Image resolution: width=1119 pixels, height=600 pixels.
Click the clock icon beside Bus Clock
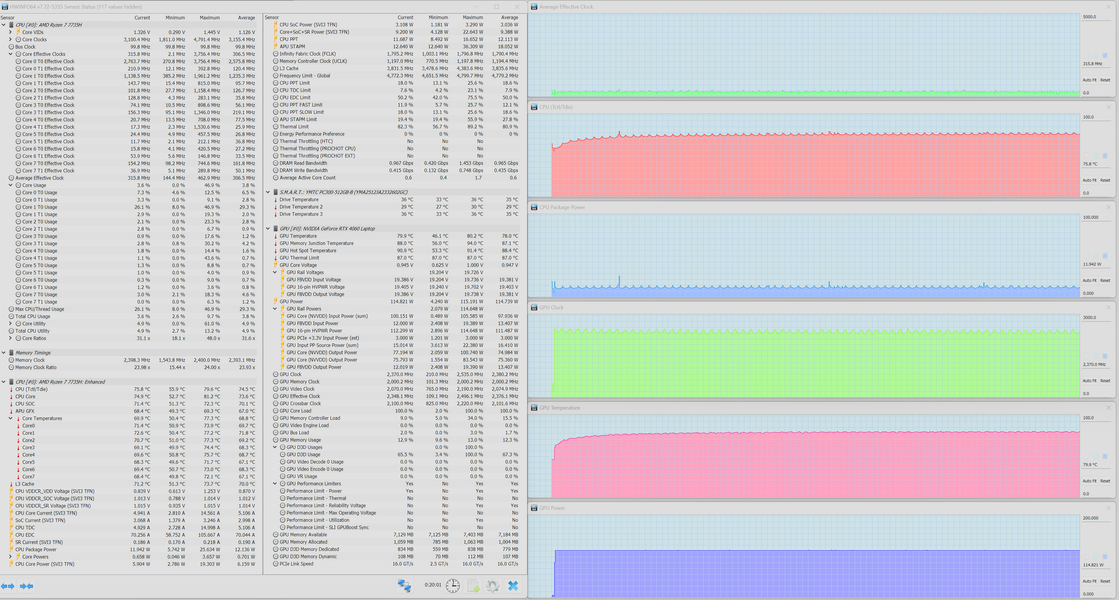point(11,46)
